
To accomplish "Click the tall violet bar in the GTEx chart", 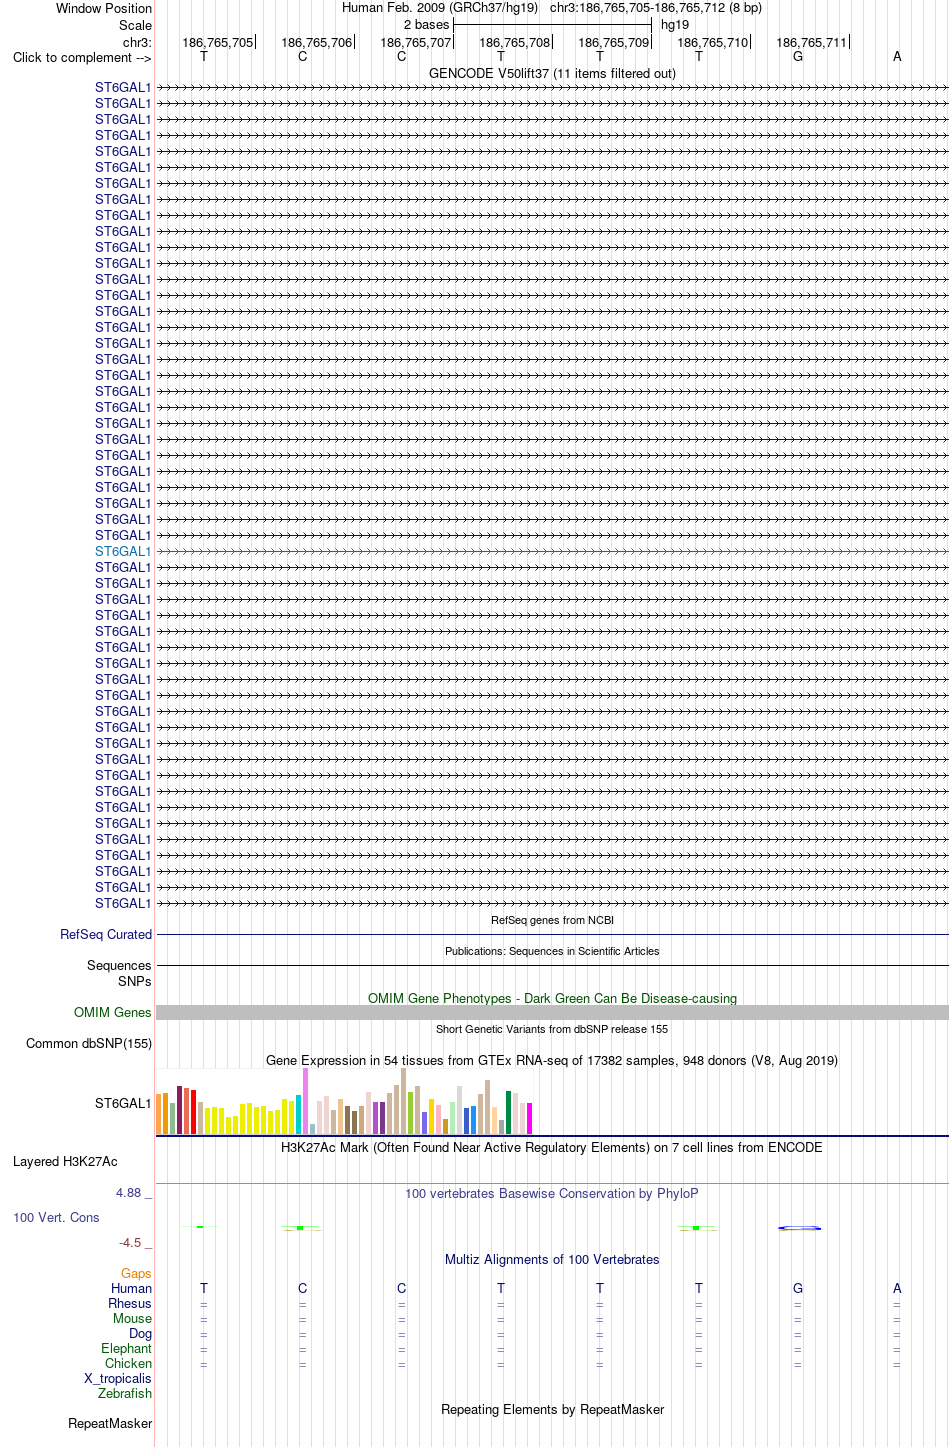I will tap(305, 1101).
